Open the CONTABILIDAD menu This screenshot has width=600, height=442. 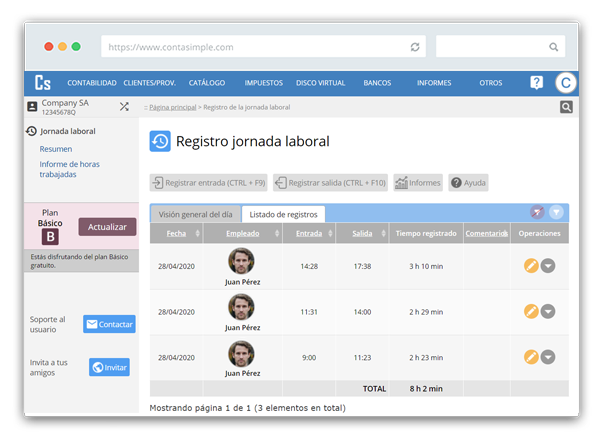click(x=92, y=83)
